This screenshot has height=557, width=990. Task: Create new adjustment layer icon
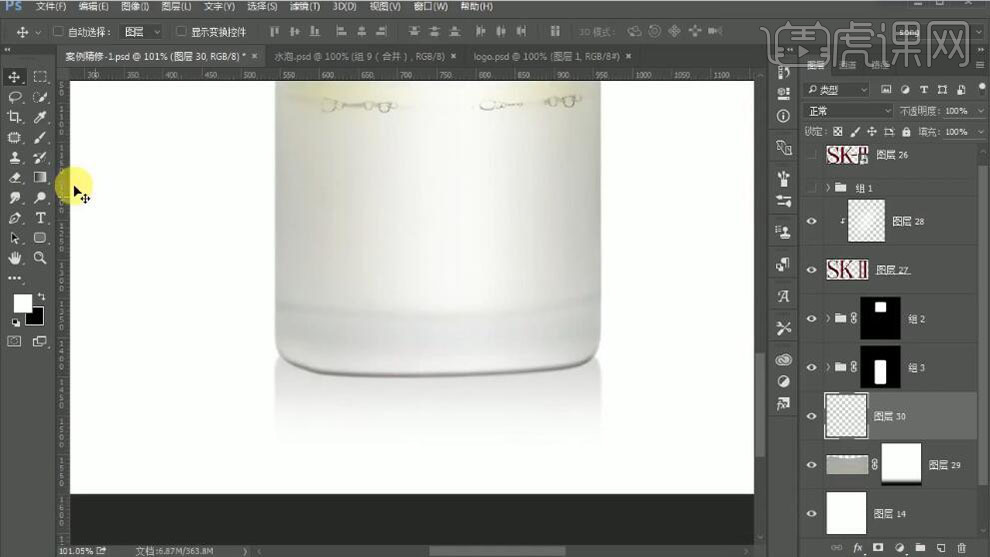[x=899, y=548]
